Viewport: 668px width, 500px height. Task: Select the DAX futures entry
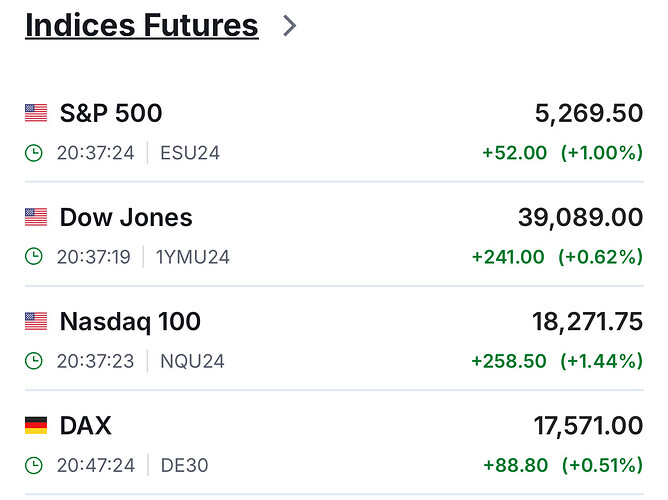pos(86,426)
